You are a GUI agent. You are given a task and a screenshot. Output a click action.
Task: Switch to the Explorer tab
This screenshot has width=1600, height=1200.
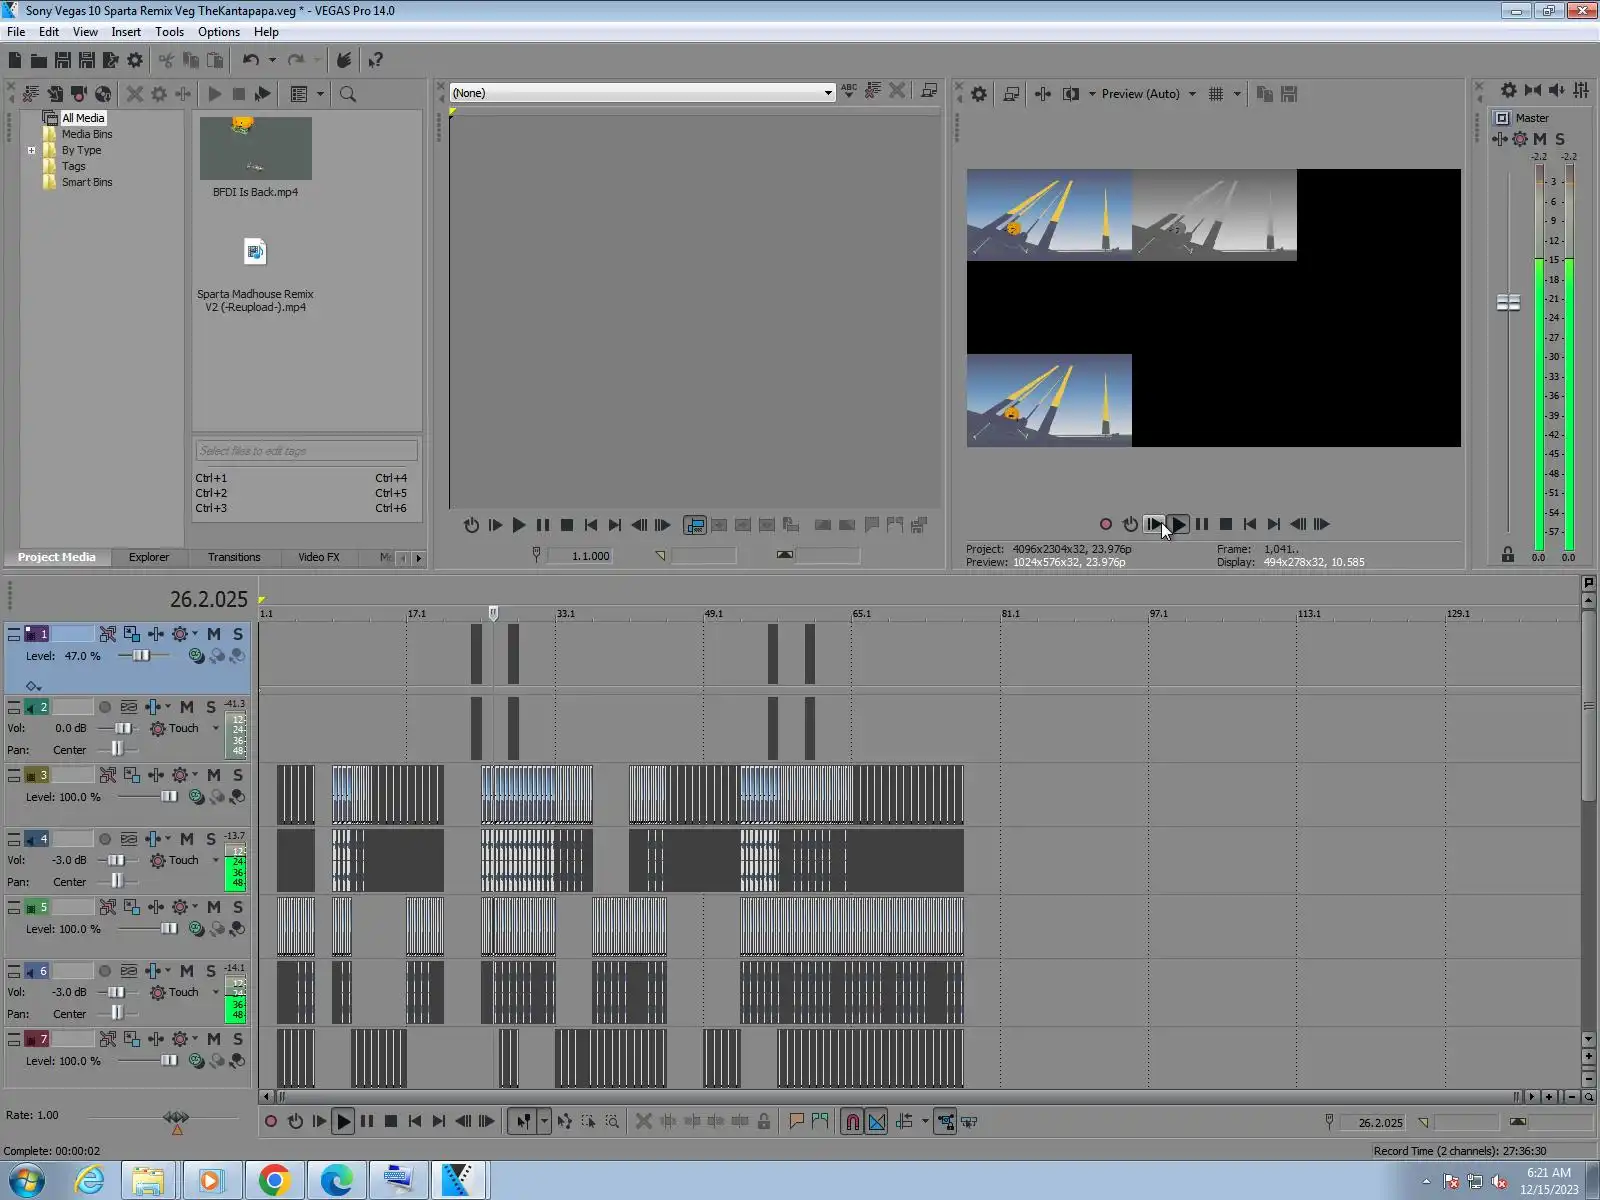149,557
